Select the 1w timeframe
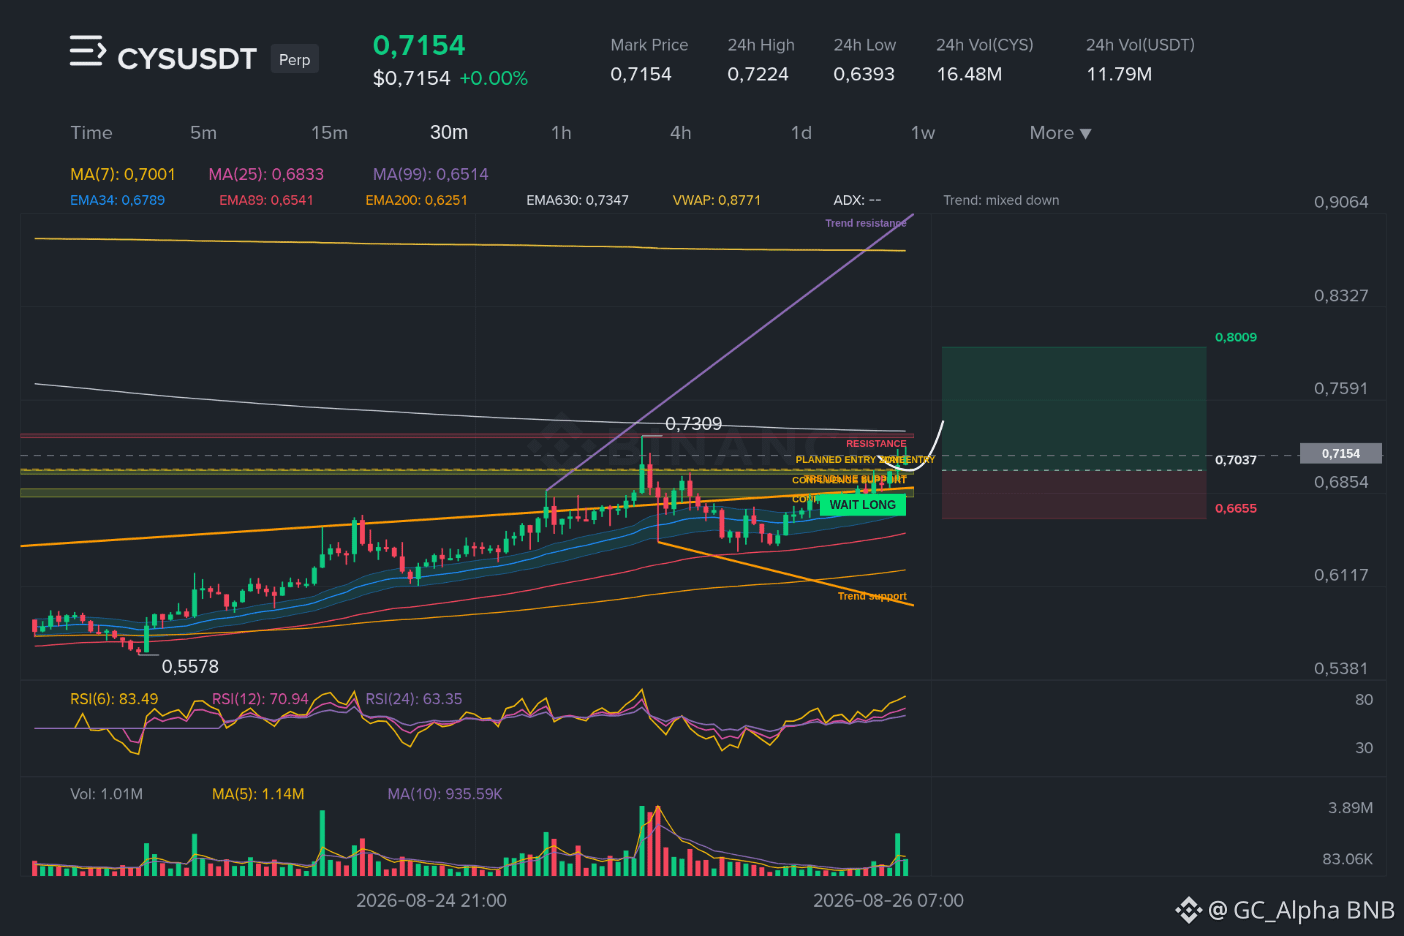Viewport: 1404px width, 936px height. tap(922, 133)
